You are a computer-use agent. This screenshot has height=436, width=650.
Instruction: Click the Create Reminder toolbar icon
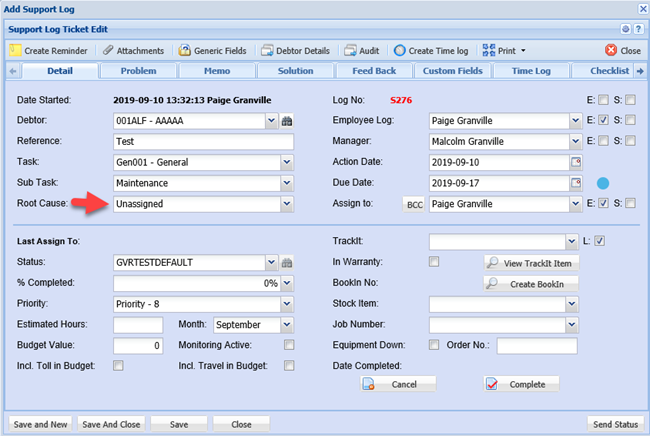[16, 50]
